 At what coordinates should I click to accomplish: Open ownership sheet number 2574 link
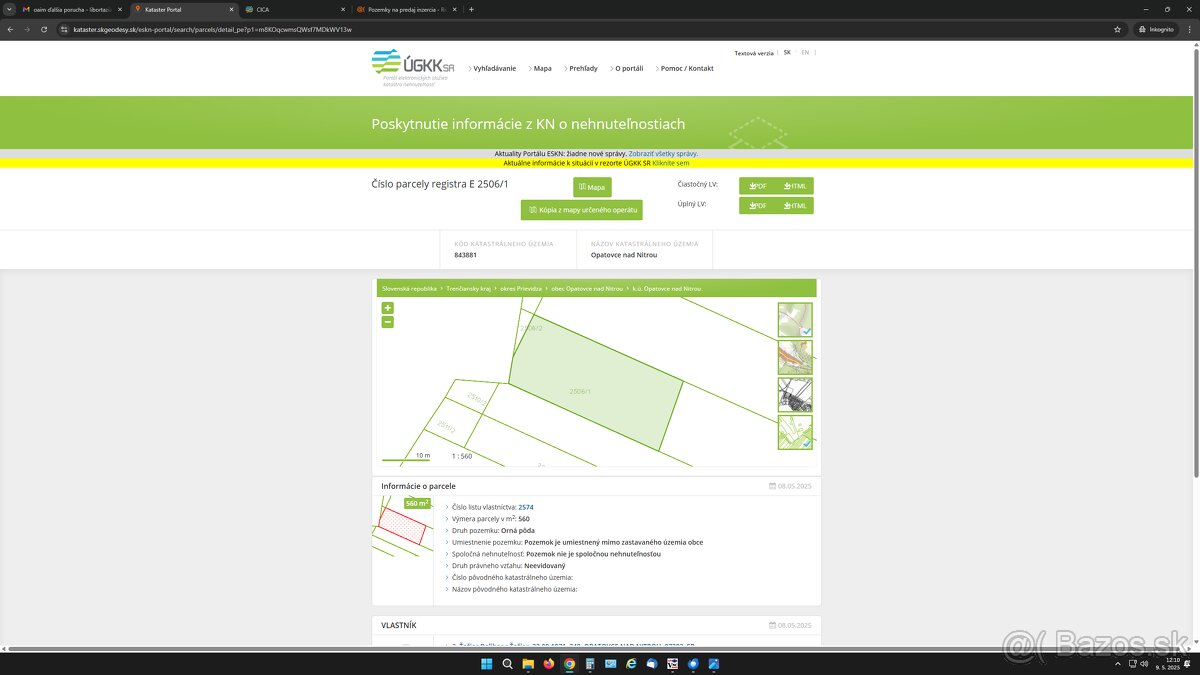[526, 507]
